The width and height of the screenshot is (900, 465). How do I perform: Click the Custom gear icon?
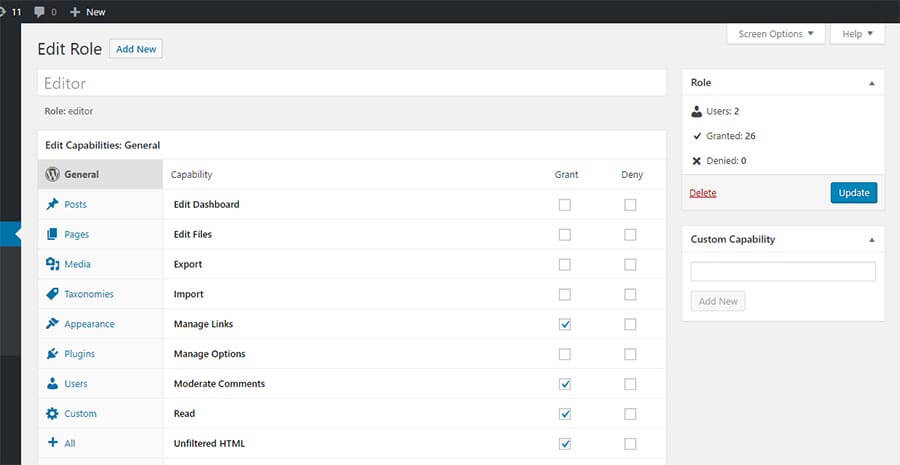coord(52,414)
